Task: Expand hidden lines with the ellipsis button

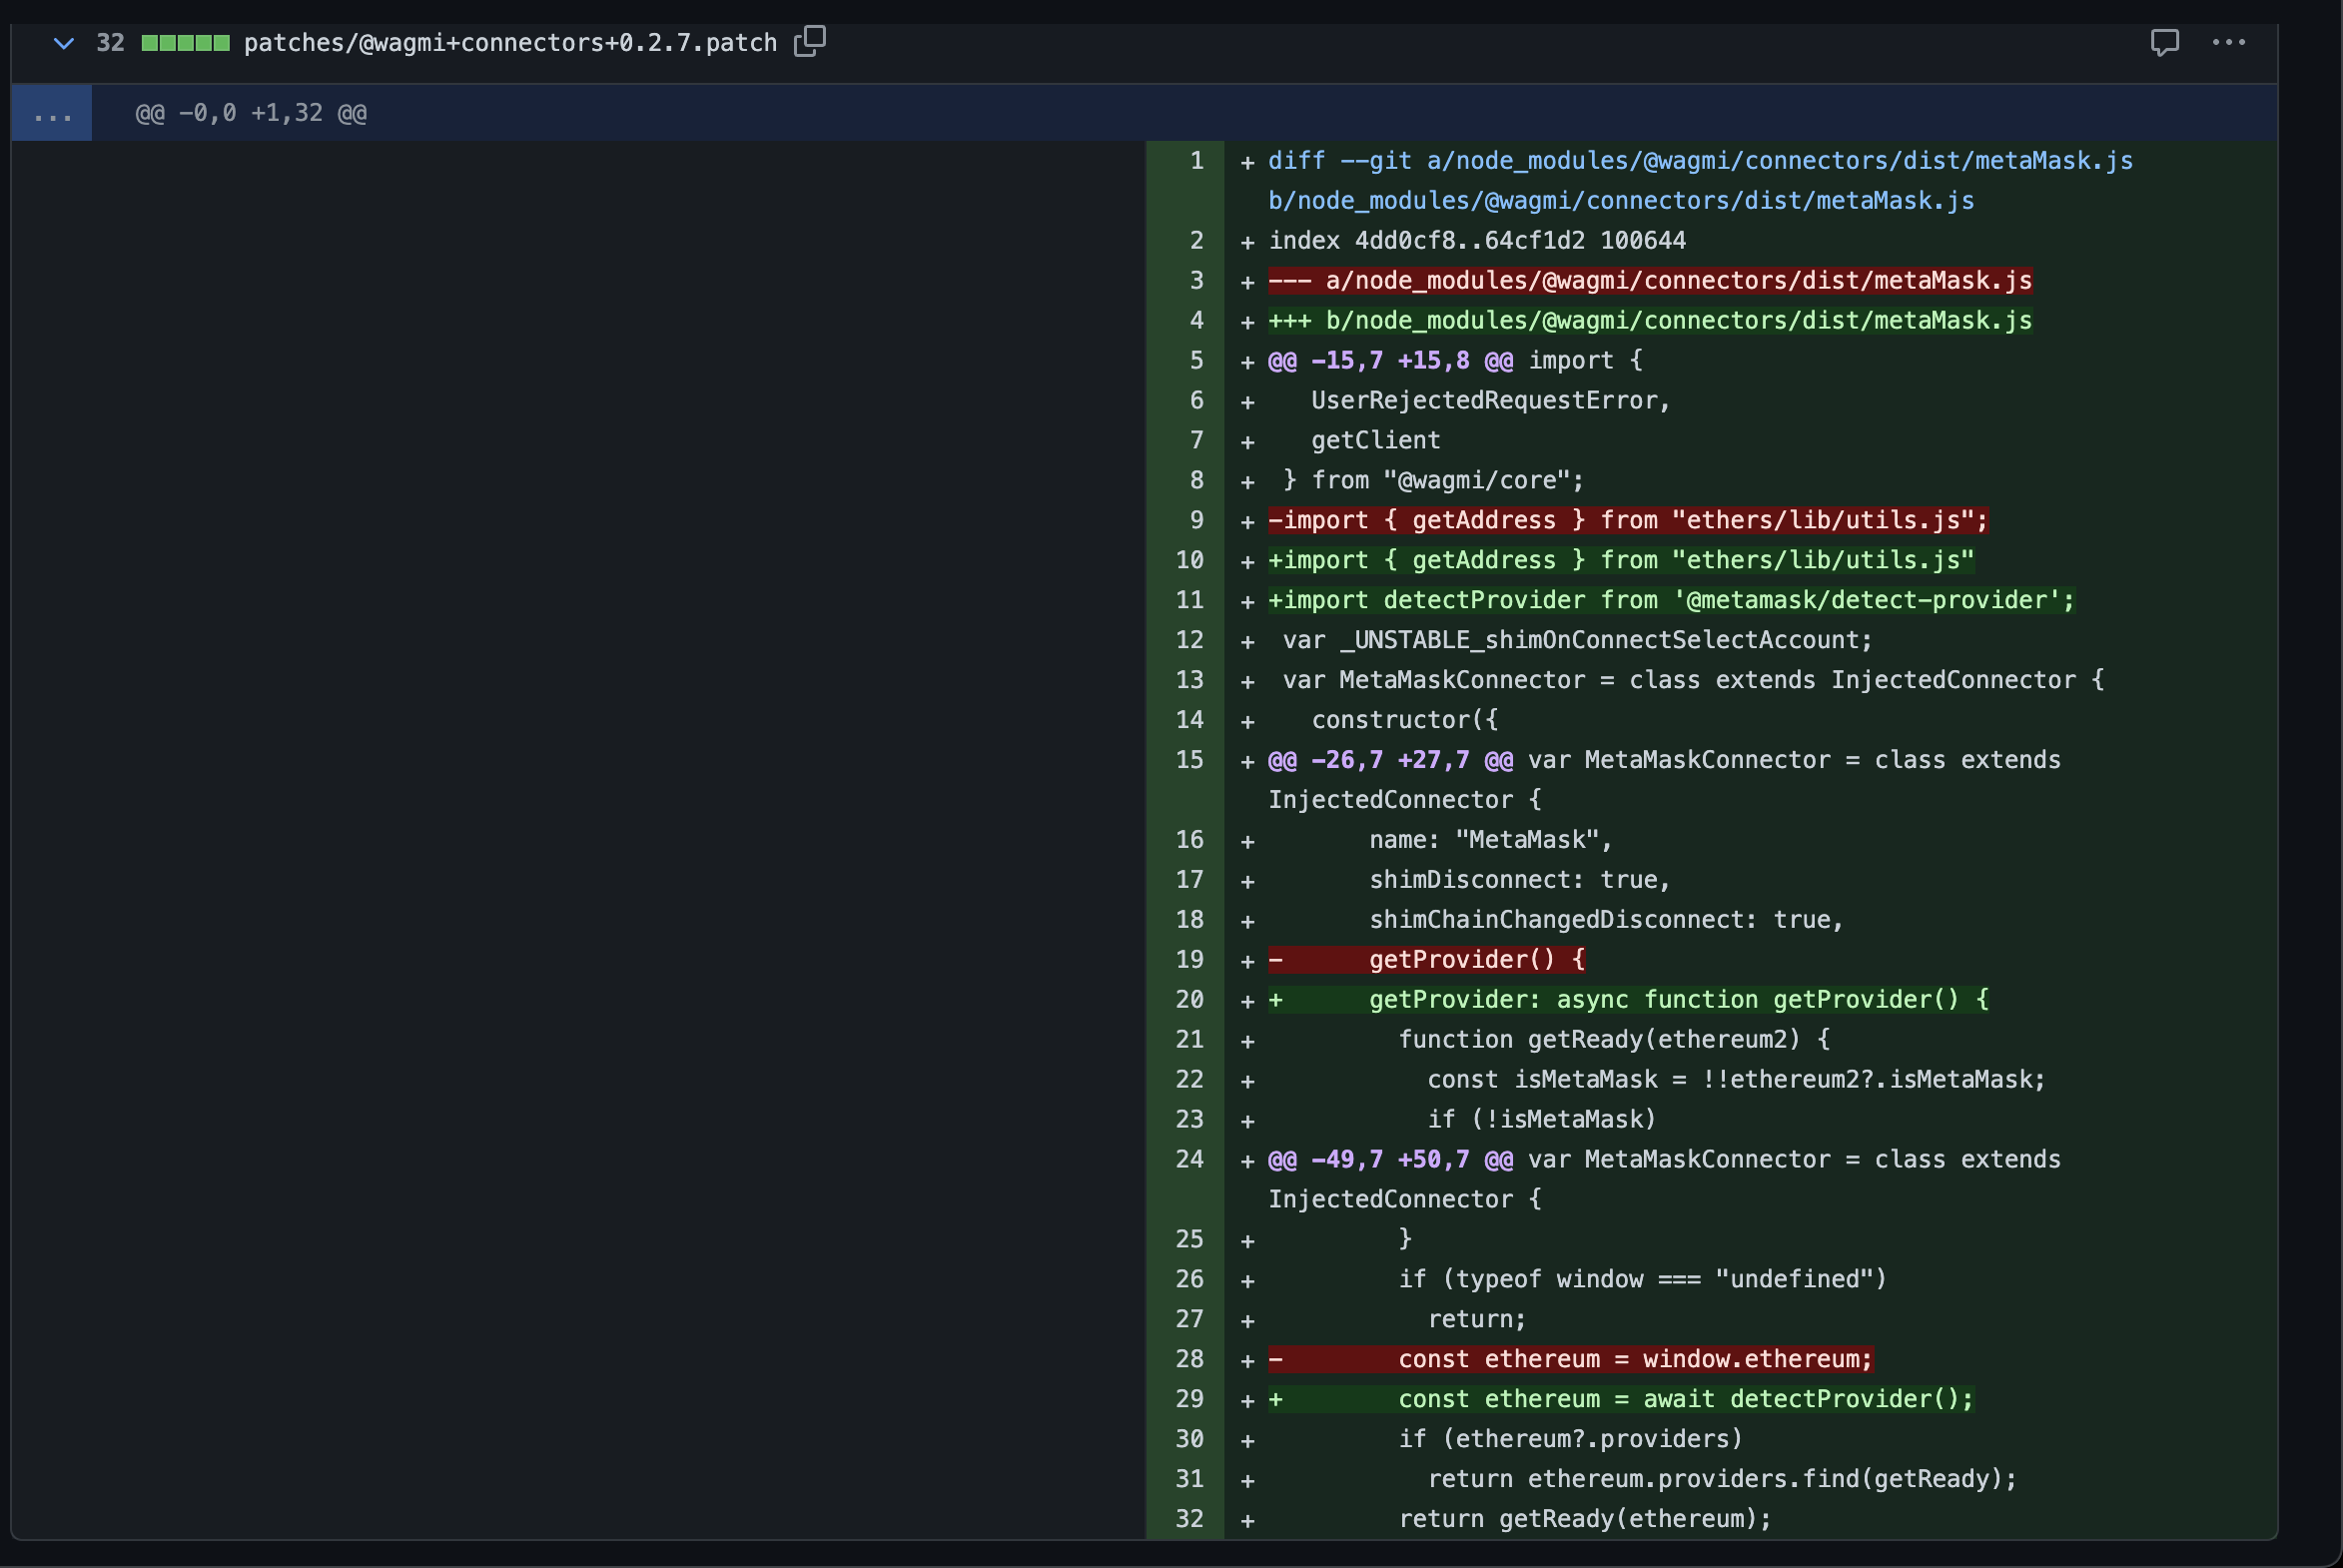Action: tap(52, 113)
